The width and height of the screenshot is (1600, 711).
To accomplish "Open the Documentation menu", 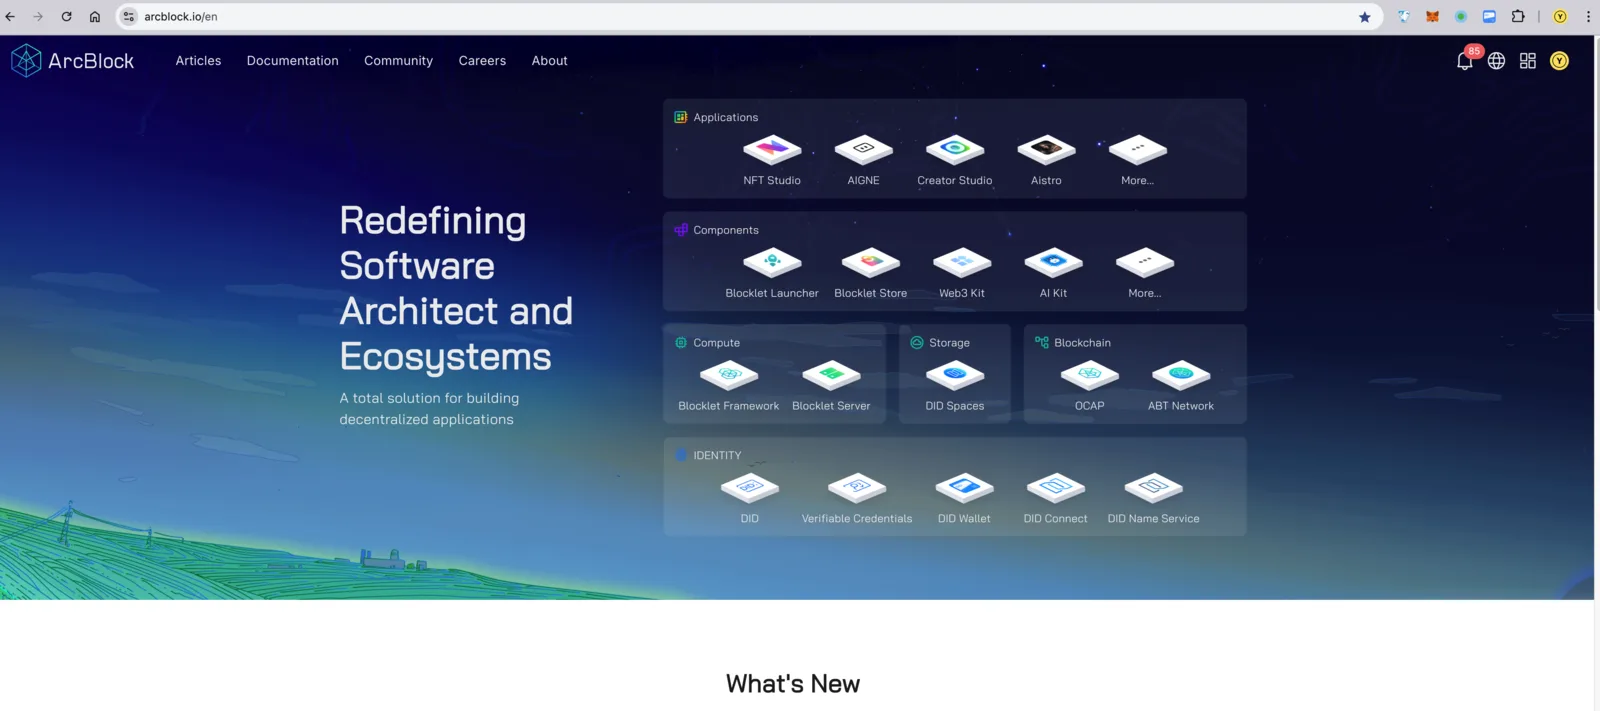I will tap(293, 61).
